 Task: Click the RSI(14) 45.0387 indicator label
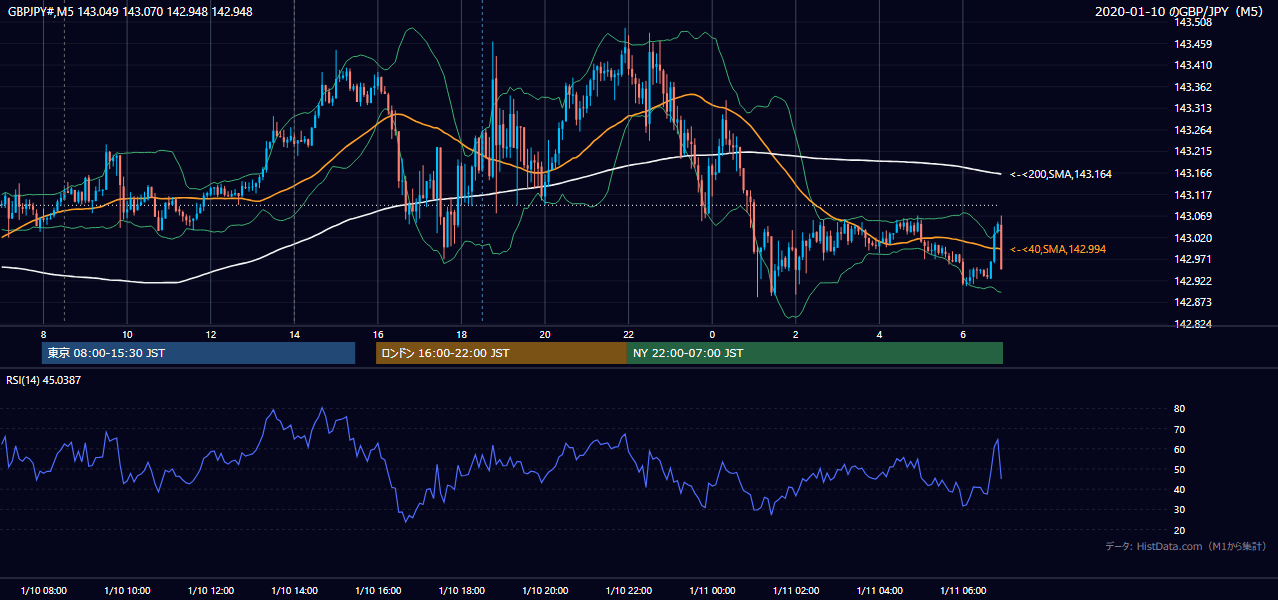[x=44, y=380]
